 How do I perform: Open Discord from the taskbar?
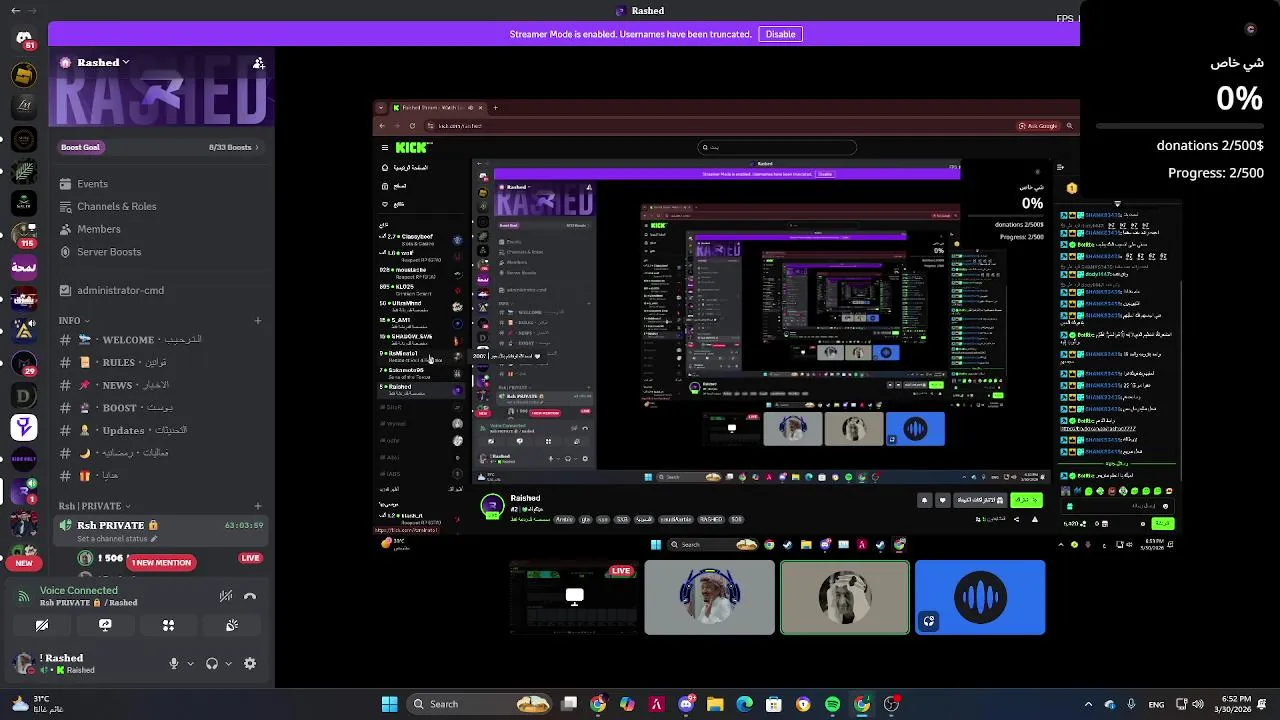pyautogui.click(x=686, y=704)
